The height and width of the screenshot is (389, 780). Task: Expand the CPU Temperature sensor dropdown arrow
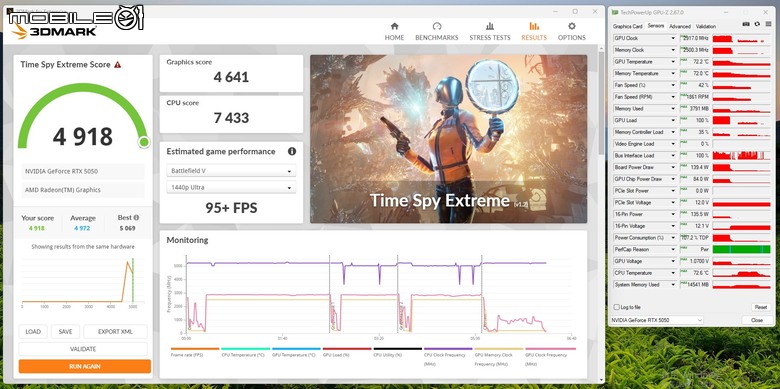point(674,273)
